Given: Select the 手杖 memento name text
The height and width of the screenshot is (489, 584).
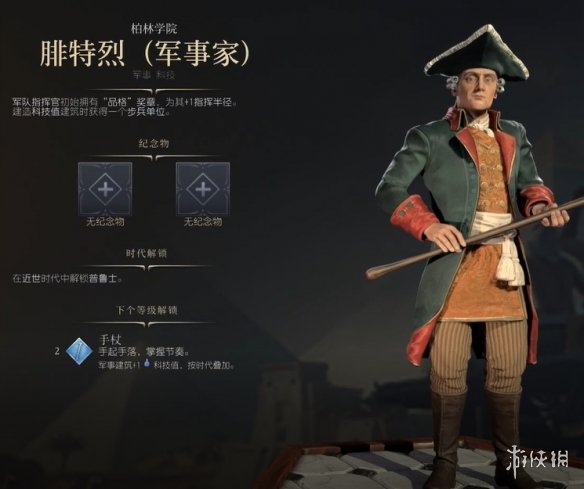Looking at the screenshot, I should point(110,340).
